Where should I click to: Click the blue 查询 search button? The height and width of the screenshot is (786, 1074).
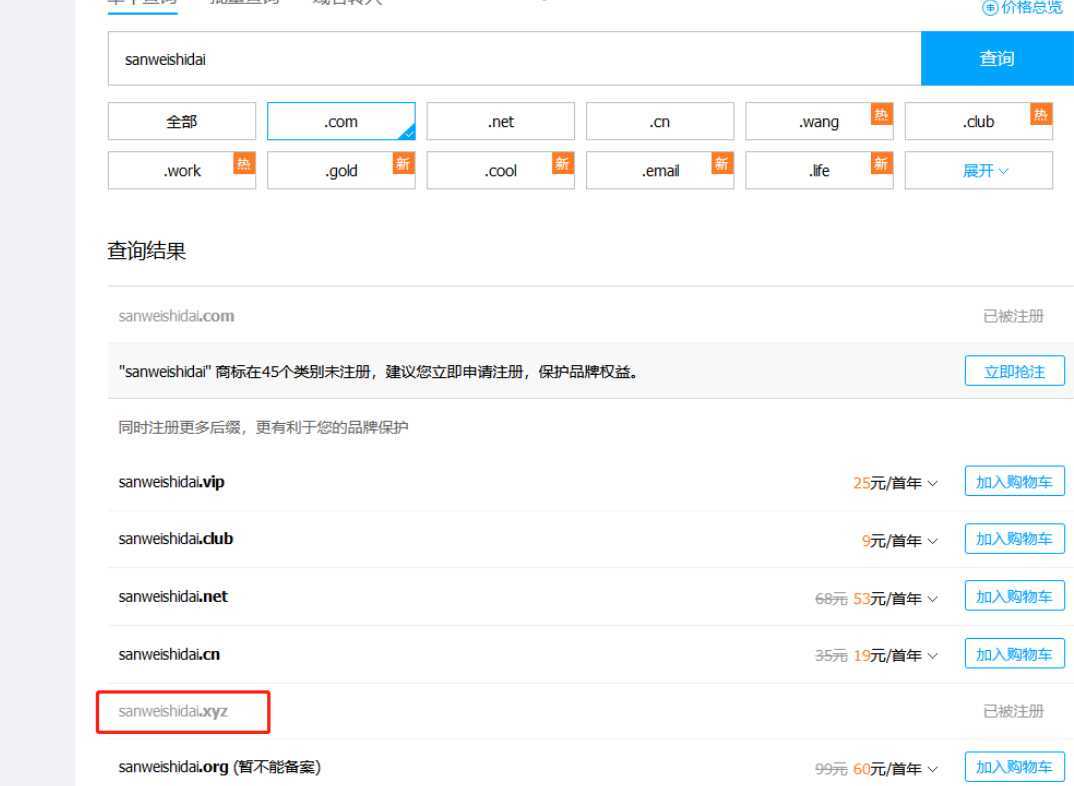tap(997, 59)
